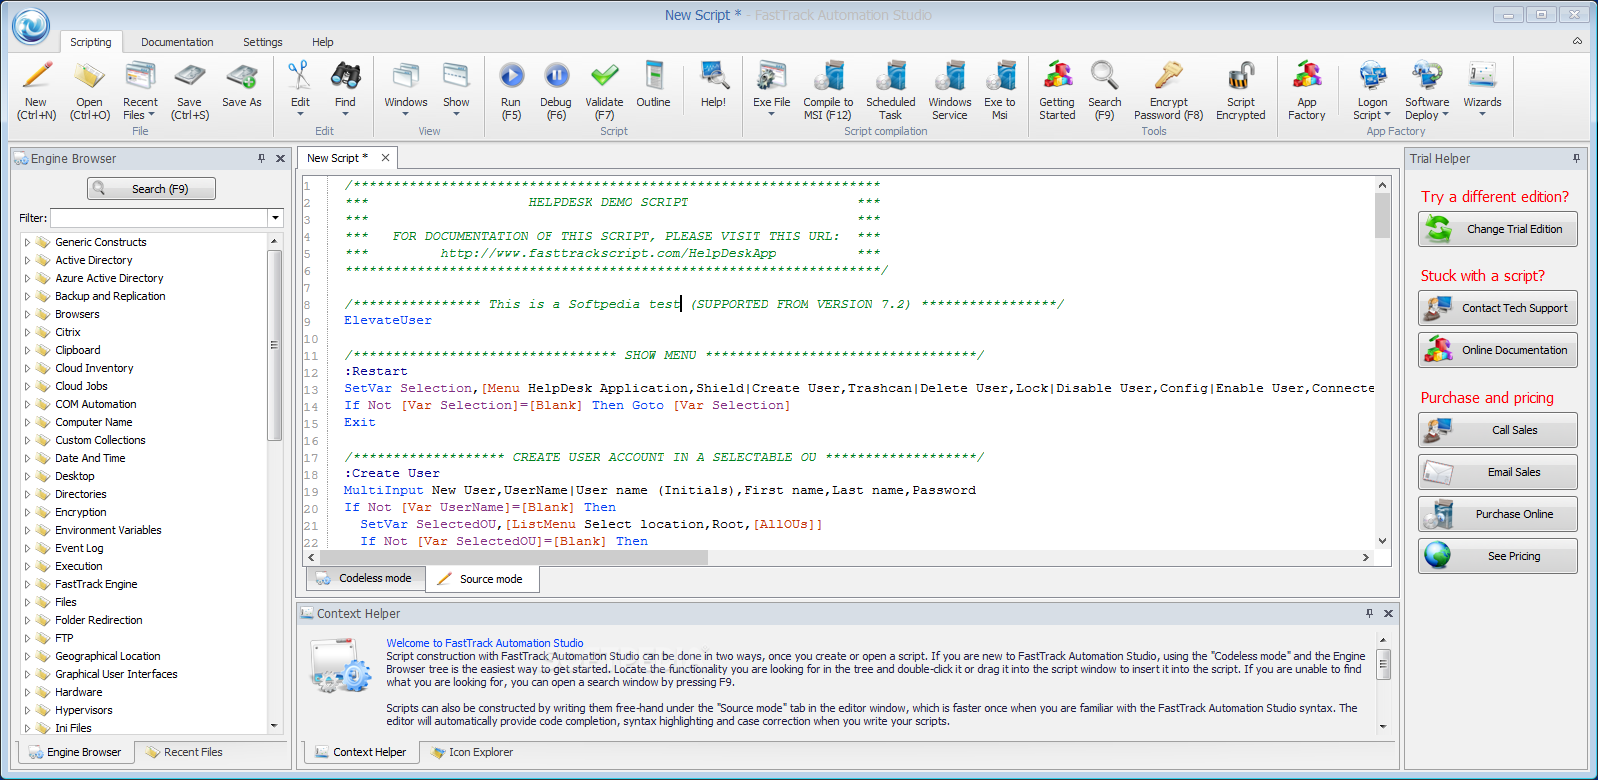Open the Outline view
This screenshot has width=1598, height=780.
(x=653, y=84)
